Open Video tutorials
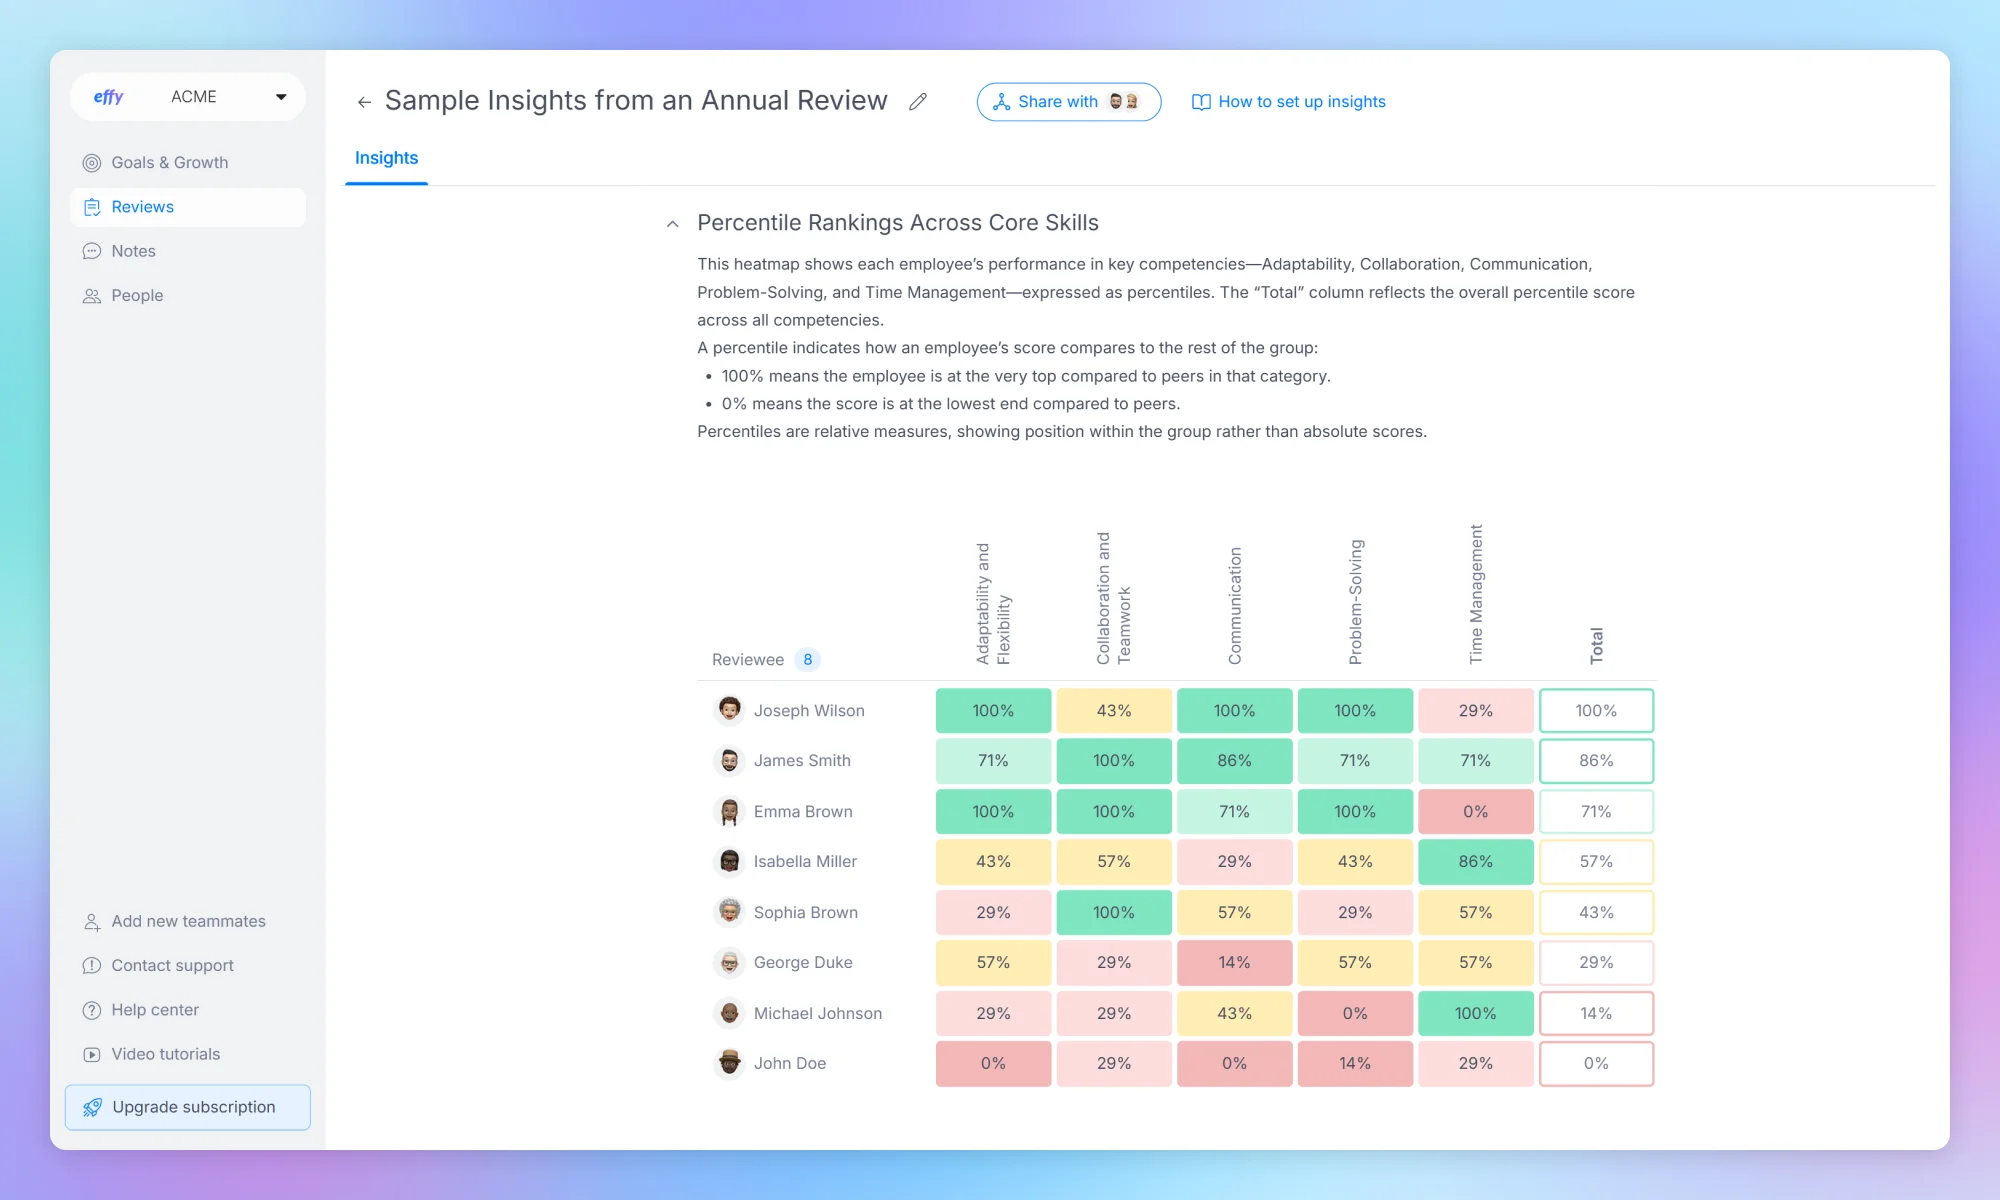The image size is (2000, 1200). [x=165, y=1053]
